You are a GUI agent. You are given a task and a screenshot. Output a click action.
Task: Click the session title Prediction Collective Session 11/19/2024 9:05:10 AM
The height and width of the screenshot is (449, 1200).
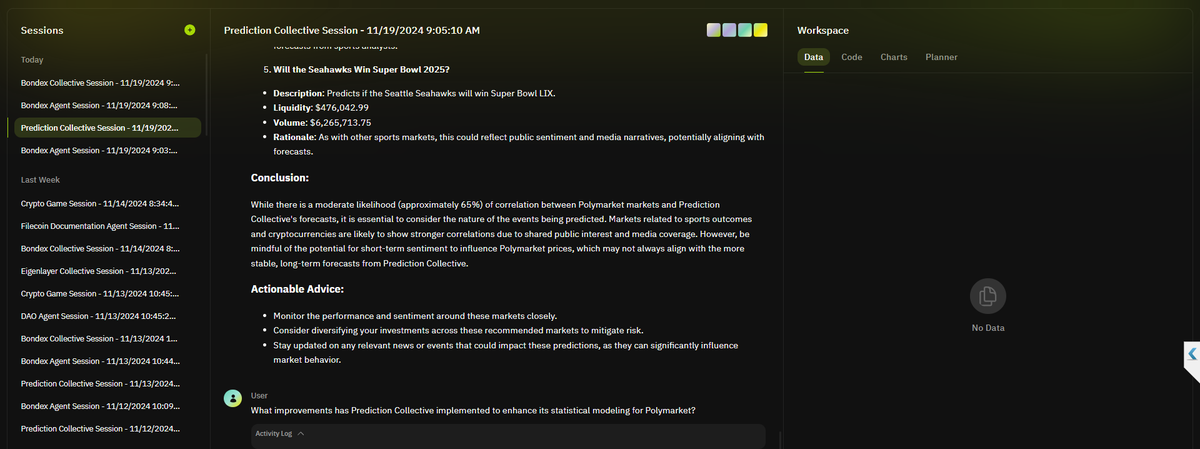pyautogui.click(x=352, y=31)
